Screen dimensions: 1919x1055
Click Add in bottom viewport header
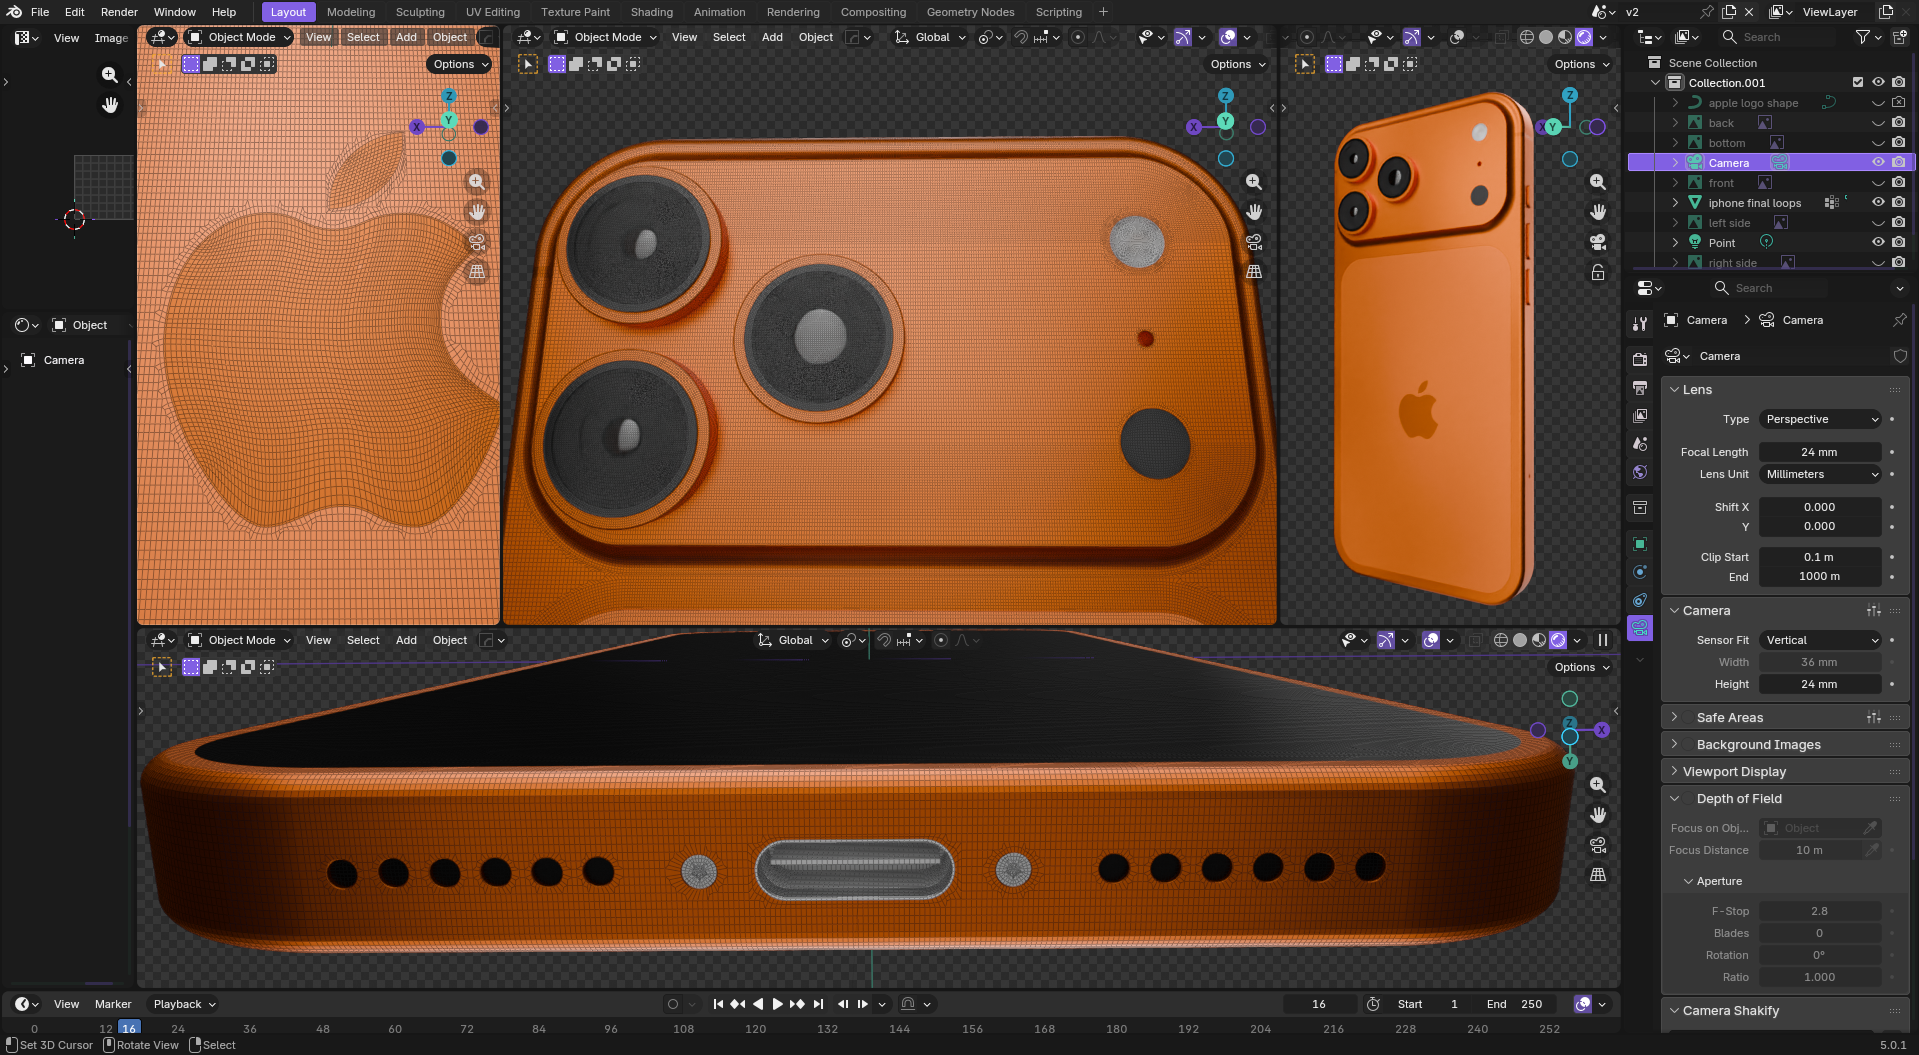point(406,640)
